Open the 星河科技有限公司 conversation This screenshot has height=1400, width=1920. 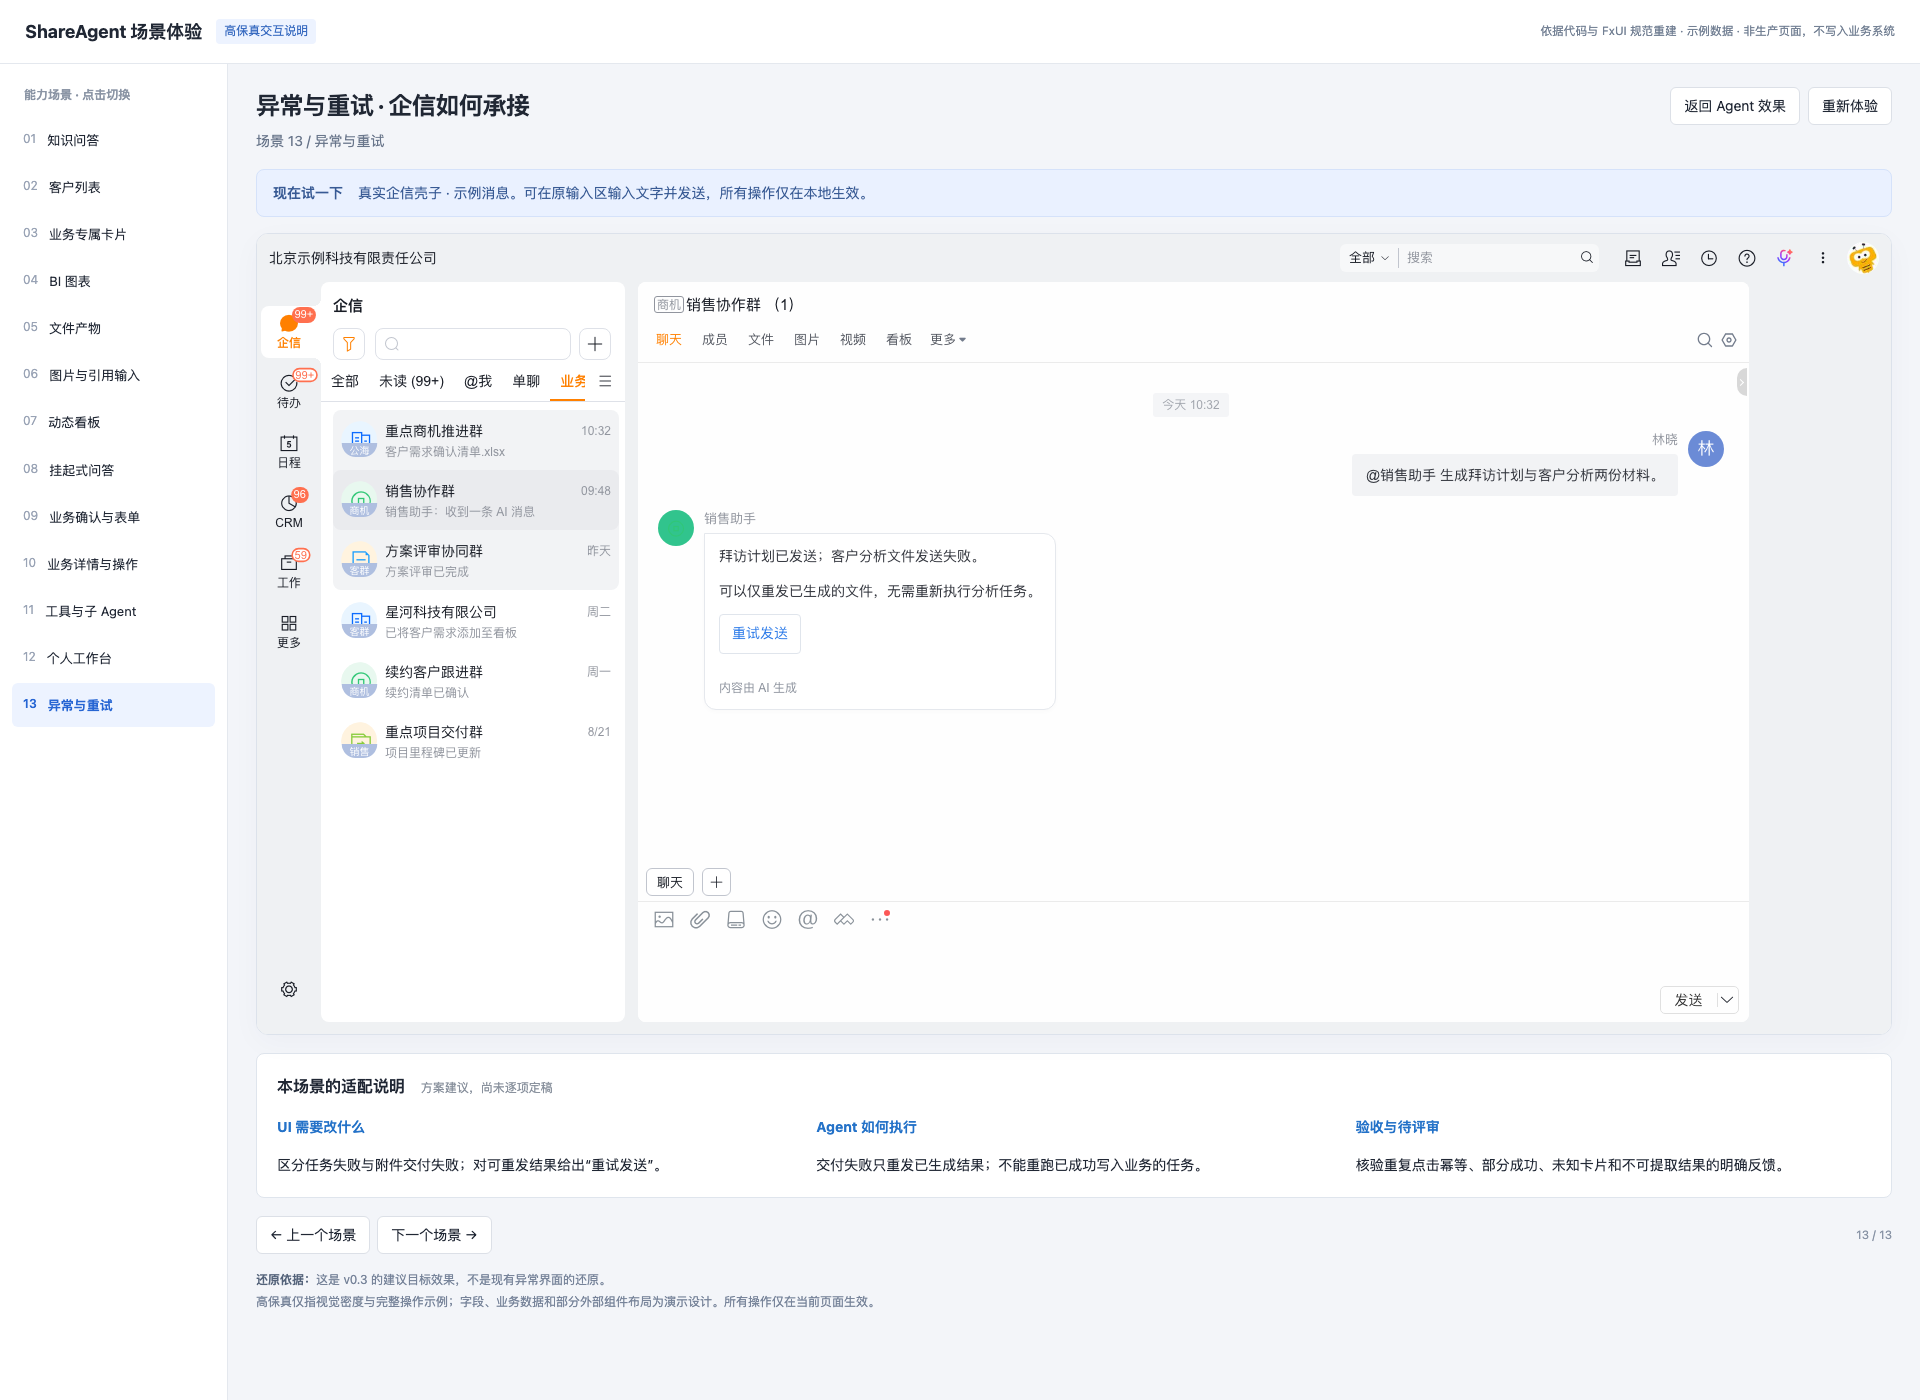pyautogui.click(x=476, y=622)
